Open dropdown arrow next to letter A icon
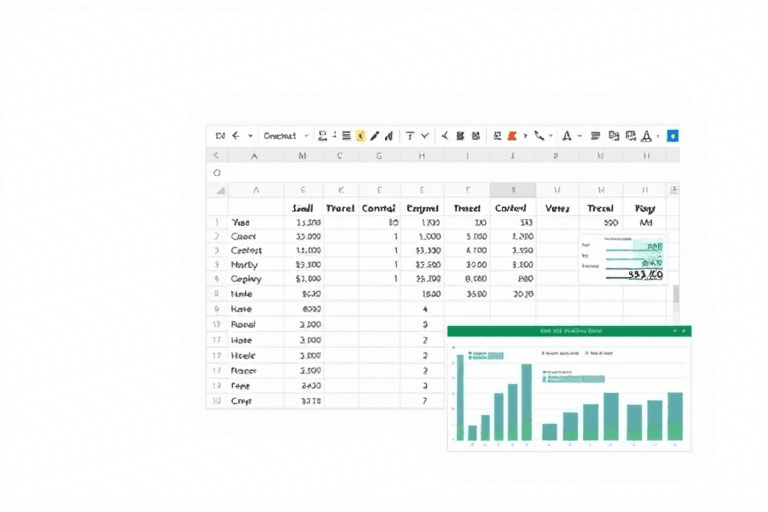This screenshot has height=512, width=768. [579, 136]
